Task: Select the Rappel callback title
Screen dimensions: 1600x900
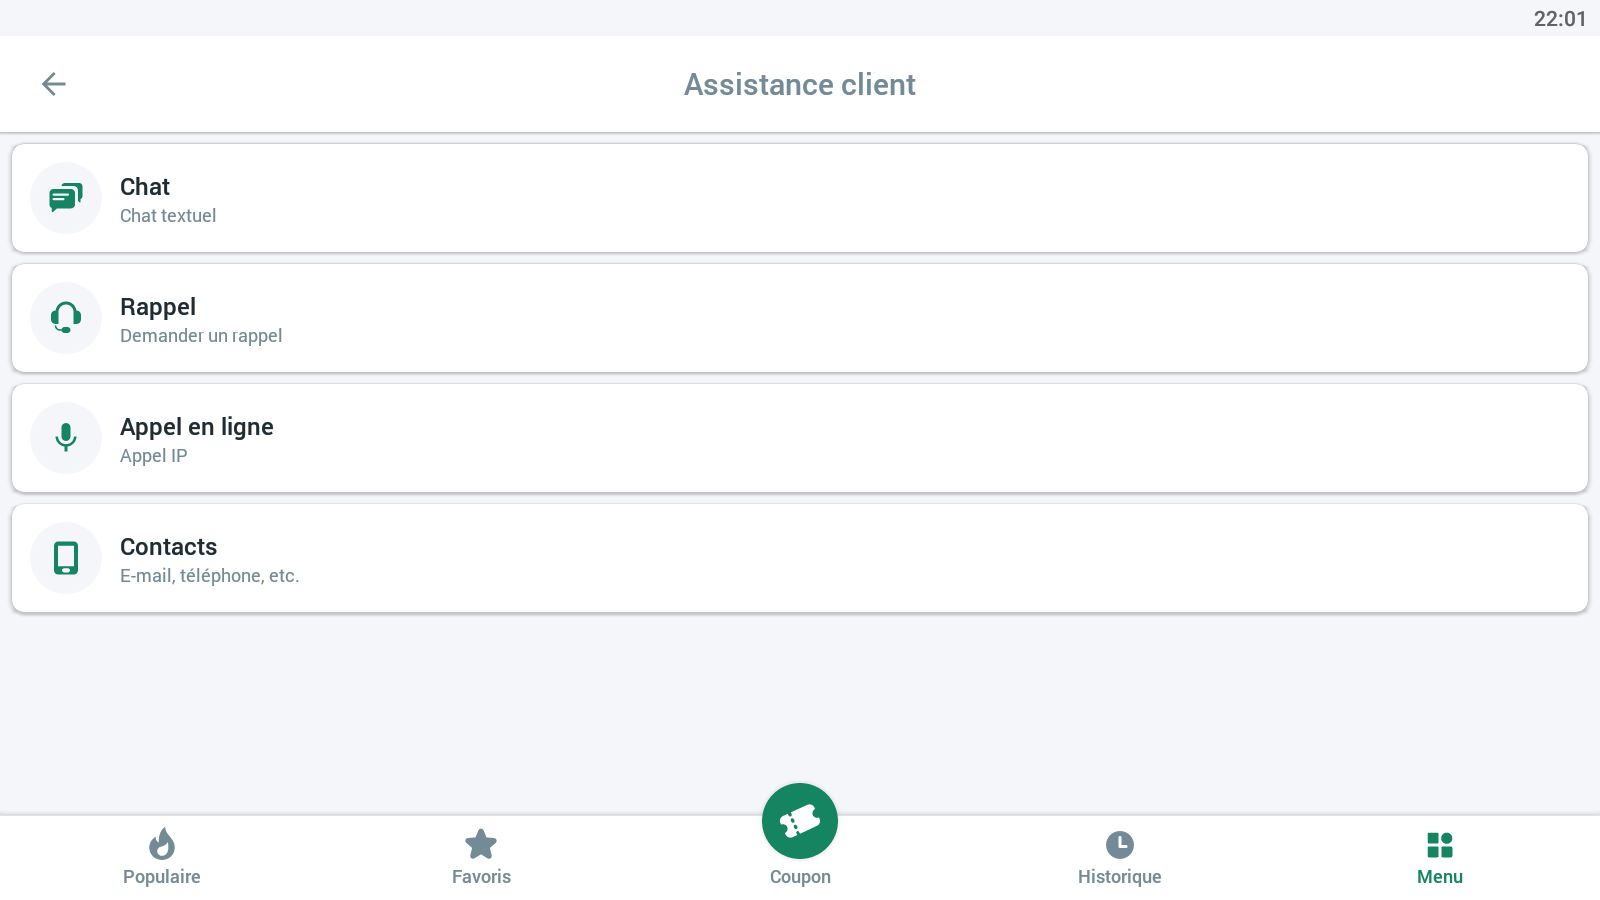Action: click(158, 307)
